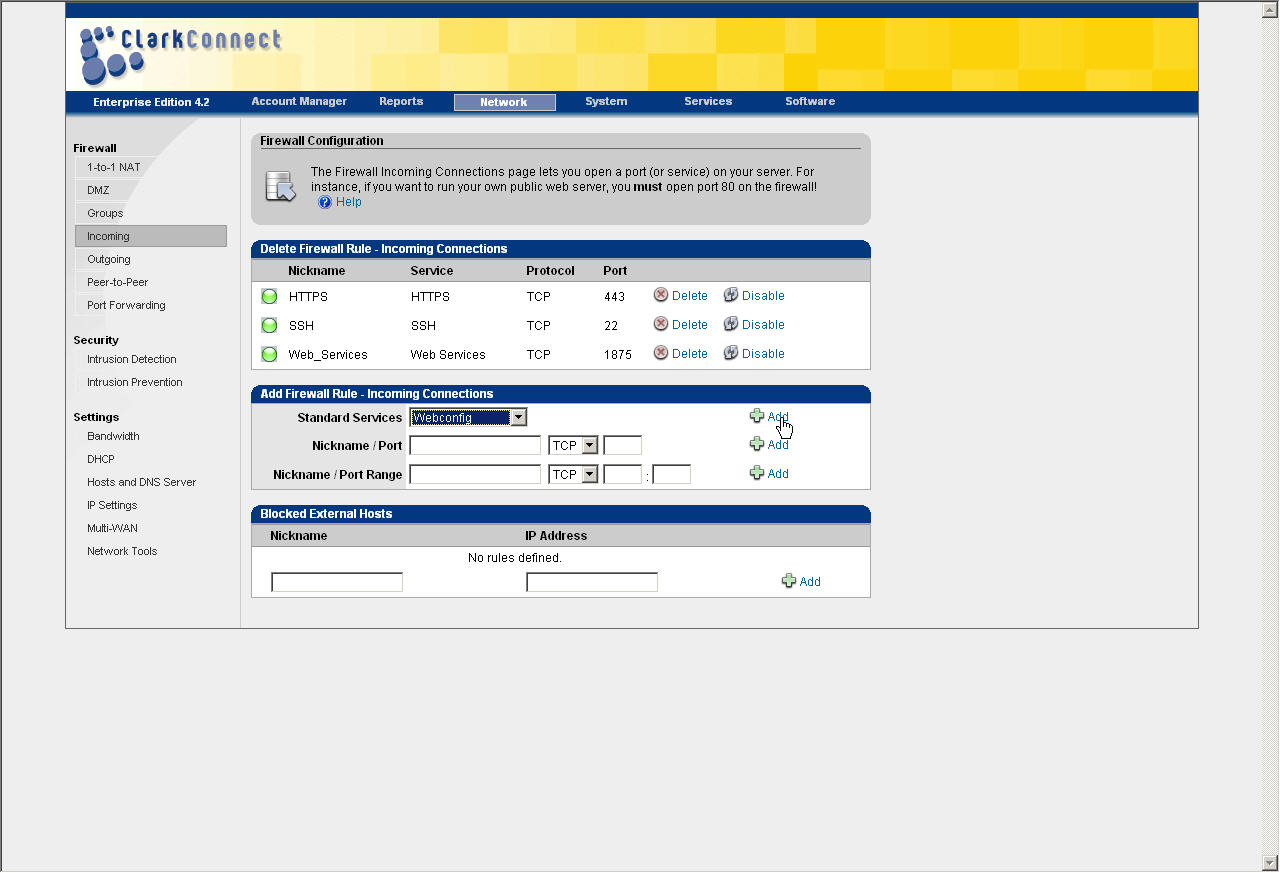Open the System menu tab
This screenshot has height=873, width=1280.
click(606, 101)
